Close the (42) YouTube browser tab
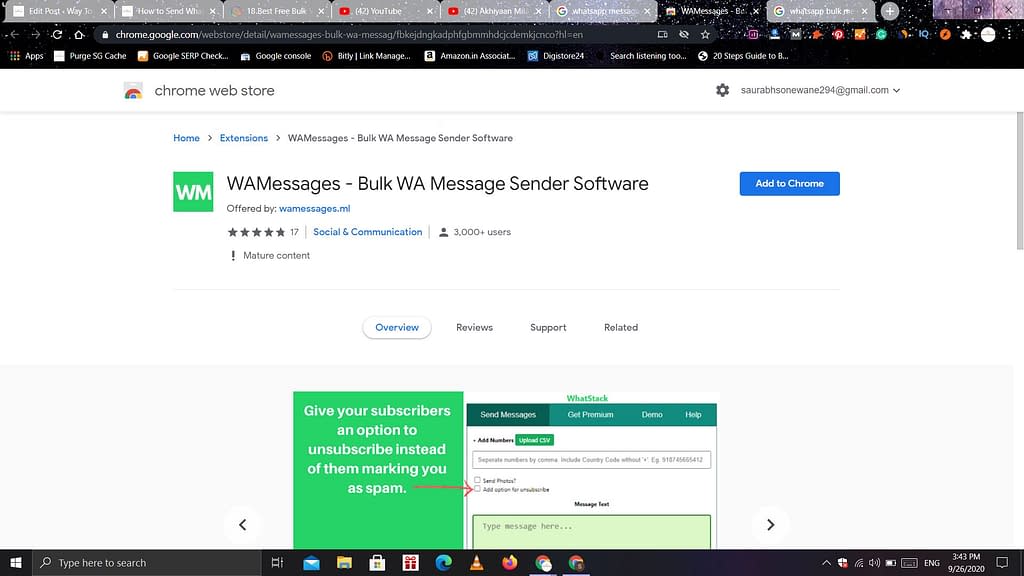The width and height of the screenshot is (1024, 576). click(x=429, y=11)
